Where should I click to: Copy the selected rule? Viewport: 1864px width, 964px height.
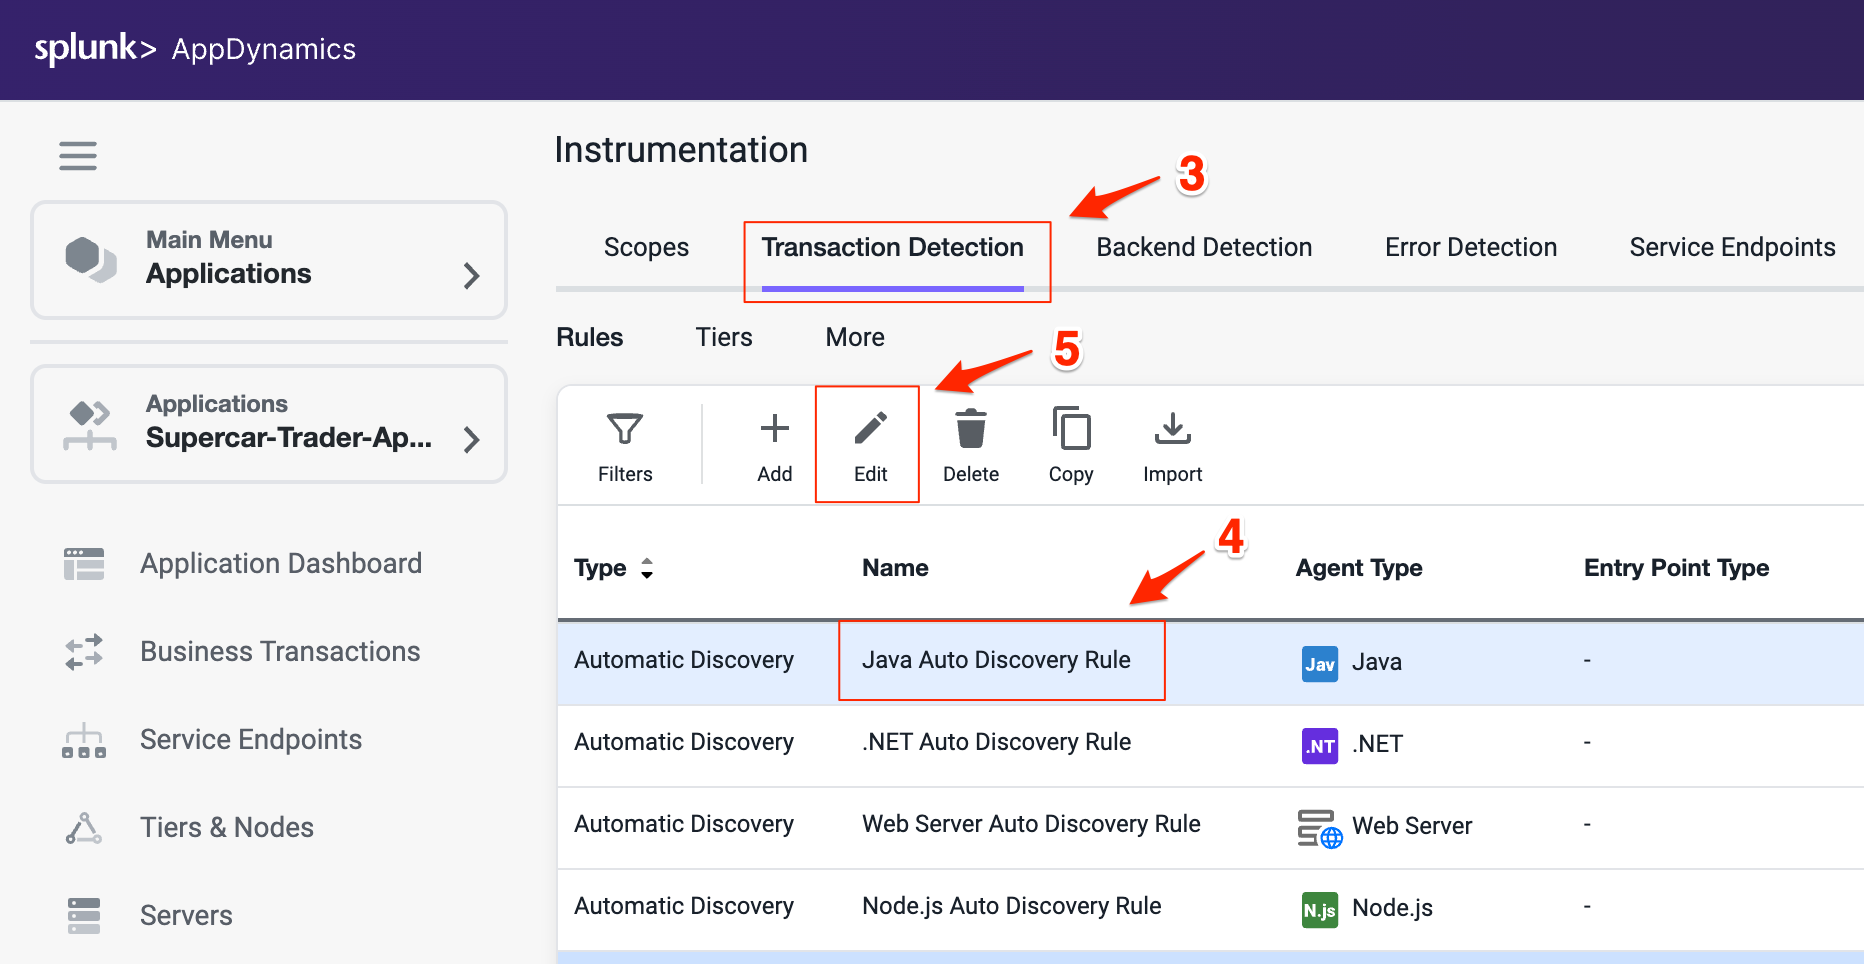pyautogui.click(x=1071, y=430)
